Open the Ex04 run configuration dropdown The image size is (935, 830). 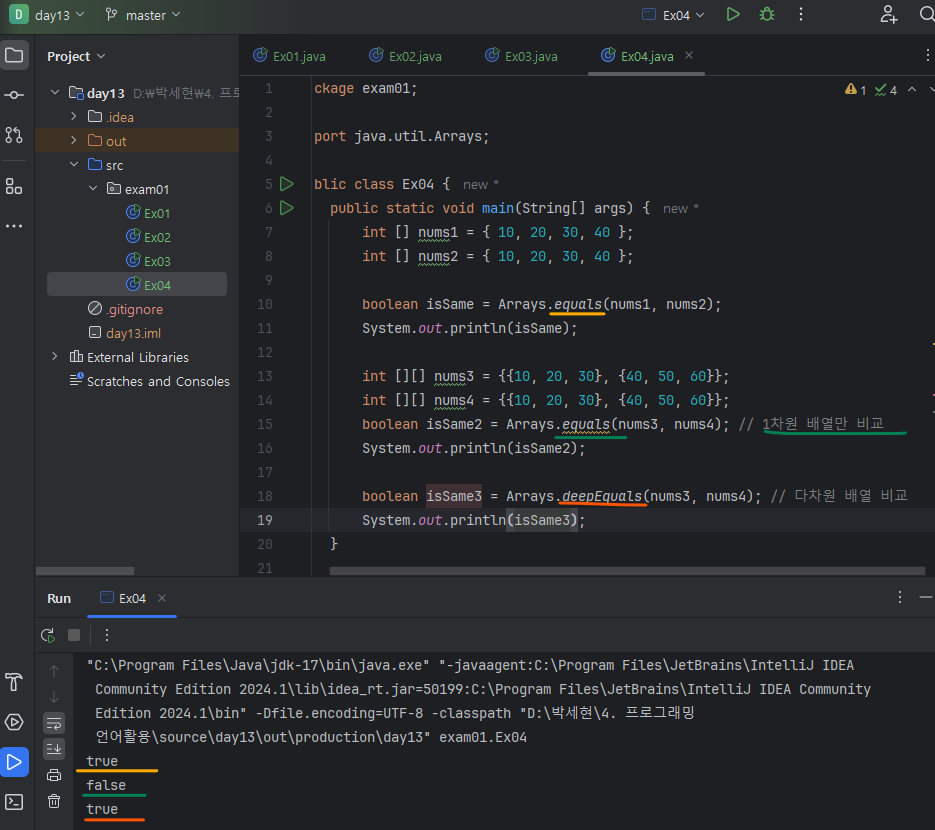tap(678, 15)
